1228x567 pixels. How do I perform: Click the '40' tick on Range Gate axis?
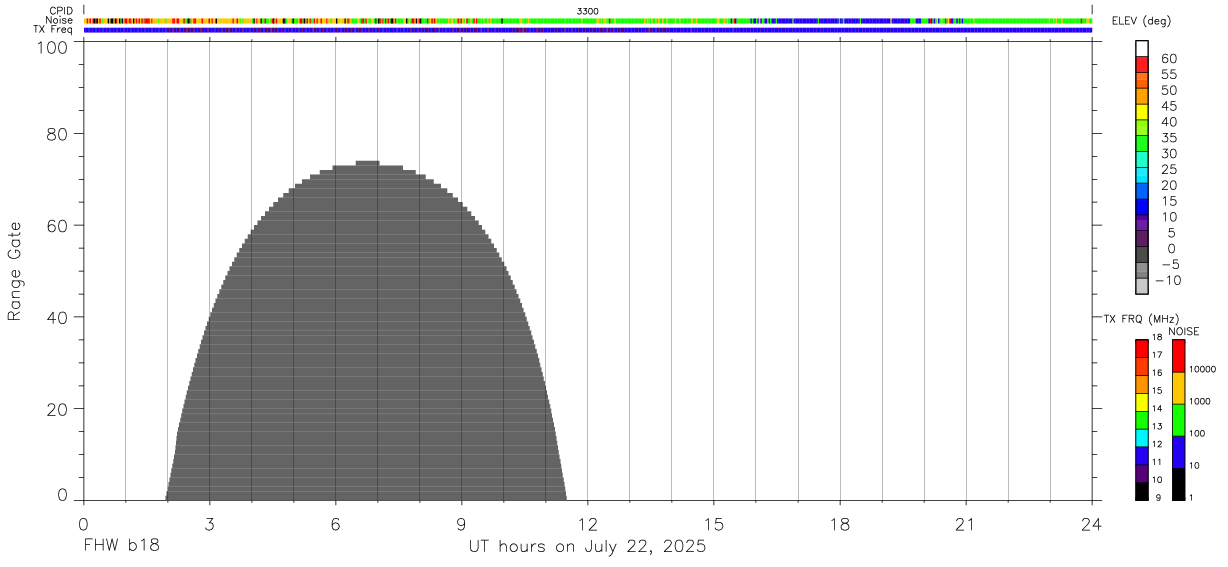tap(56, 317)
